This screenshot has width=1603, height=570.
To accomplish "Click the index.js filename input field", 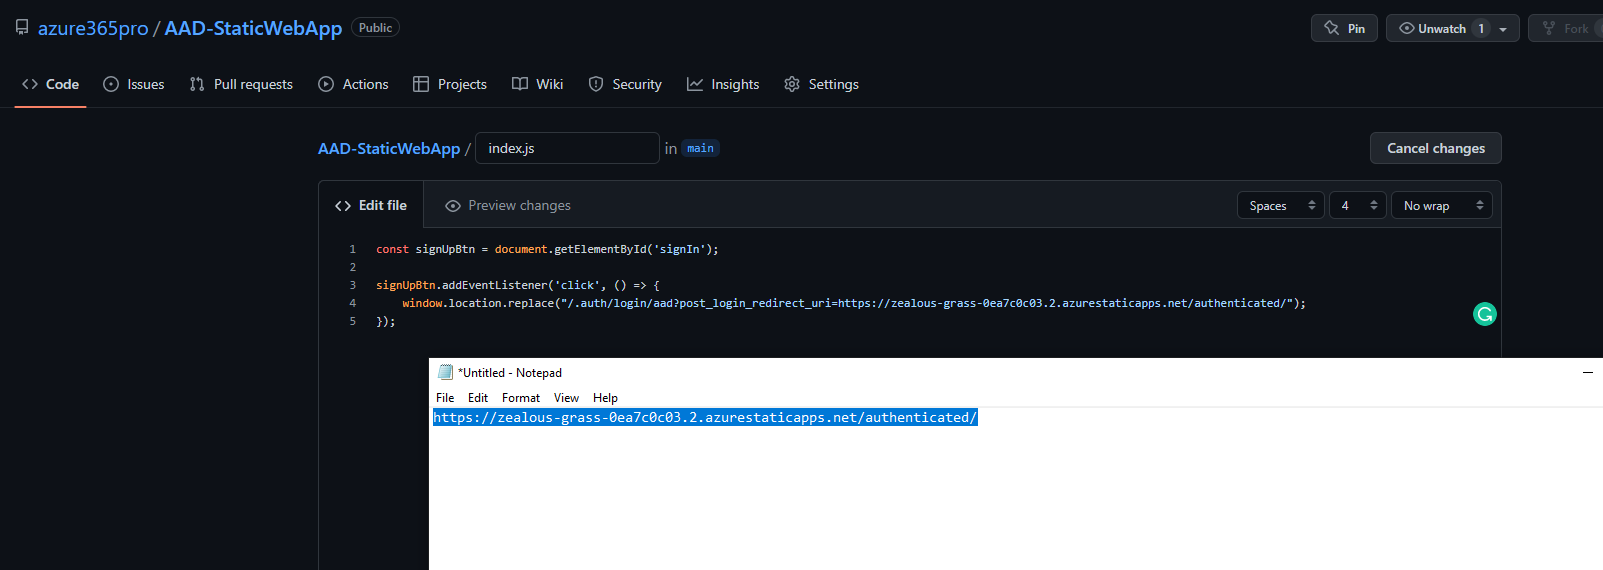I will (x=567, y=148).
